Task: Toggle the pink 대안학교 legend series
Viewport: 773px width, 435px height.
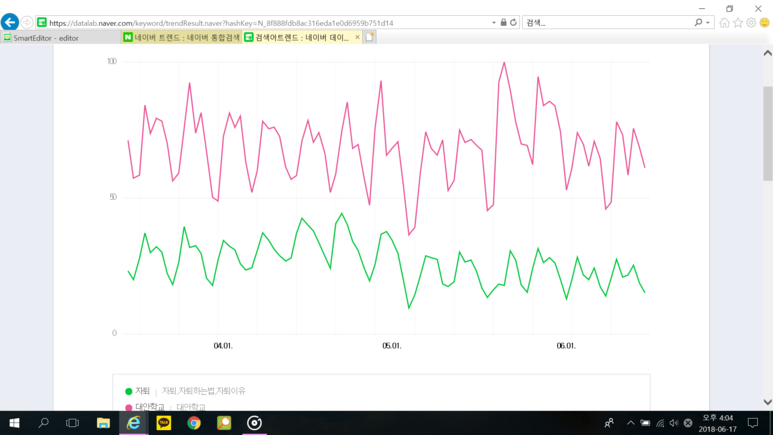Action: tap(144, 407)
